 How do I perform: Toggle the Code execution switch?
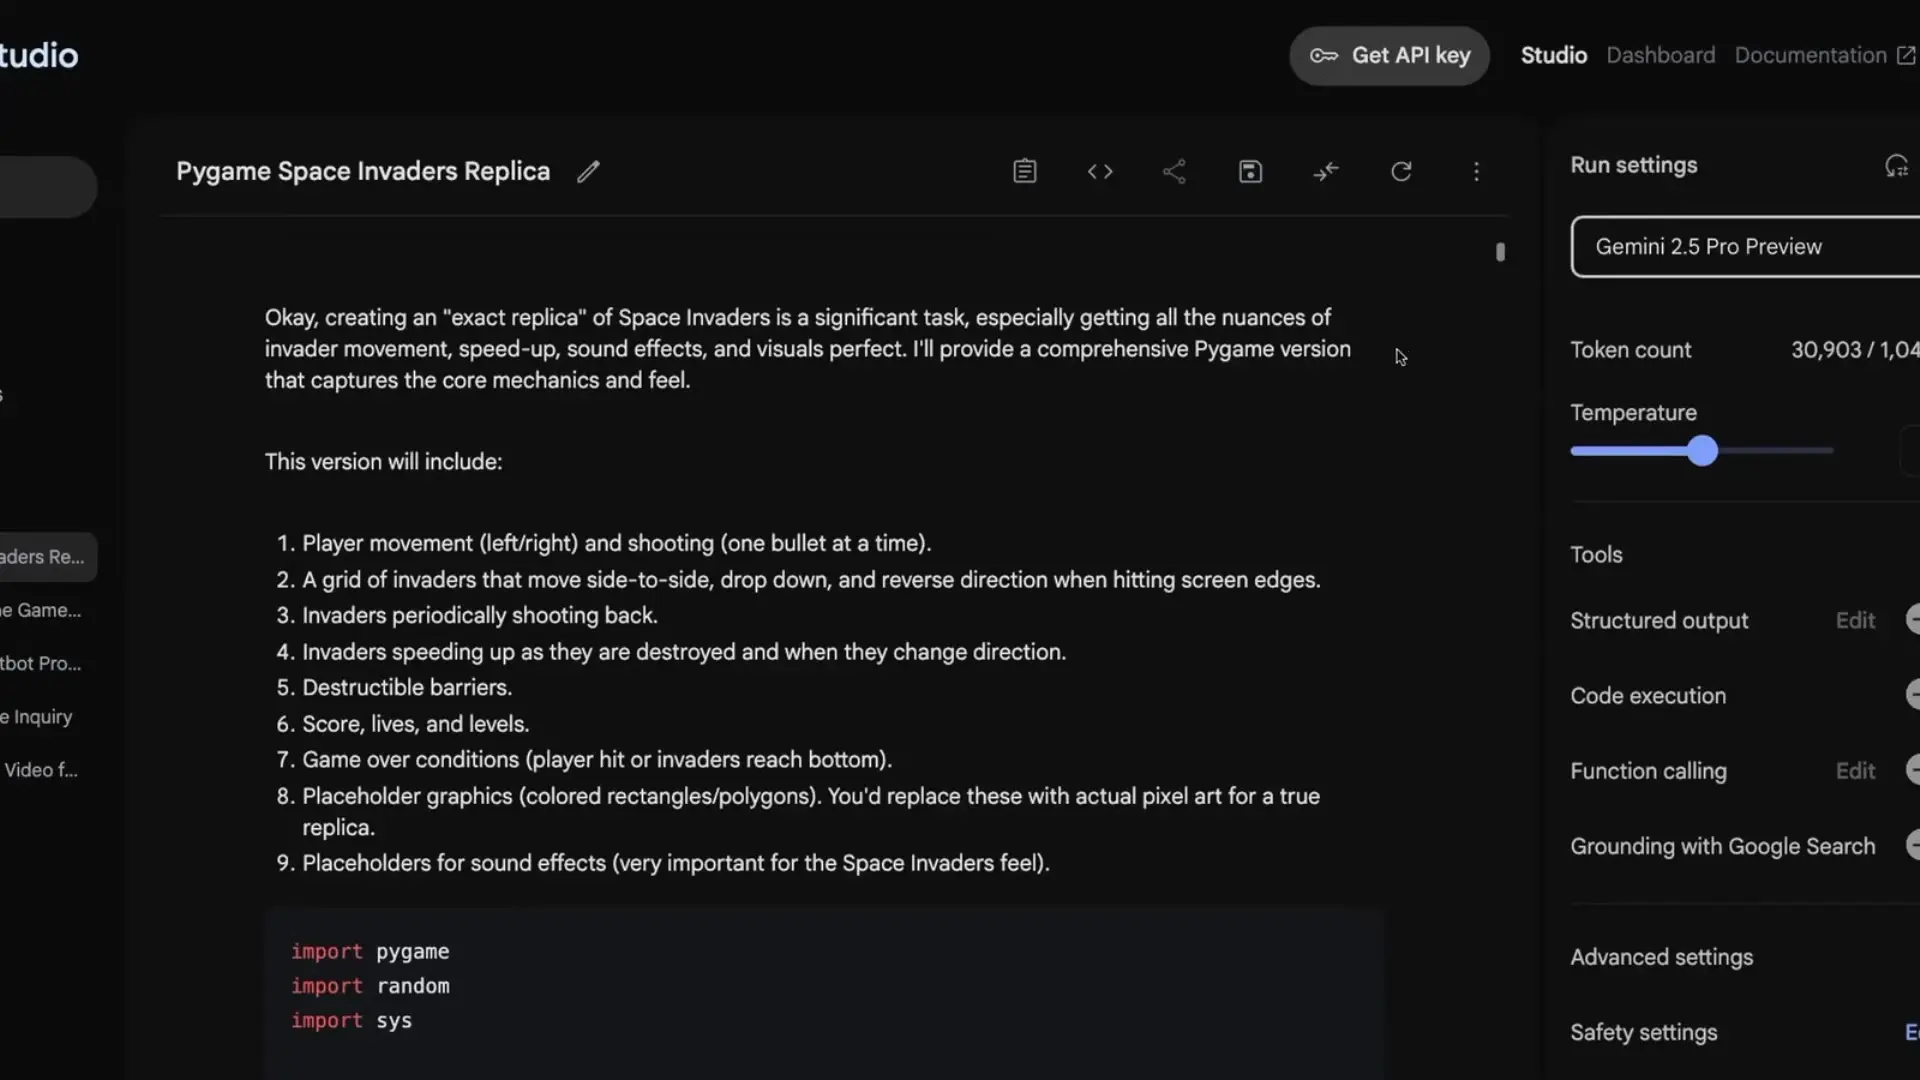point(1913,695)
